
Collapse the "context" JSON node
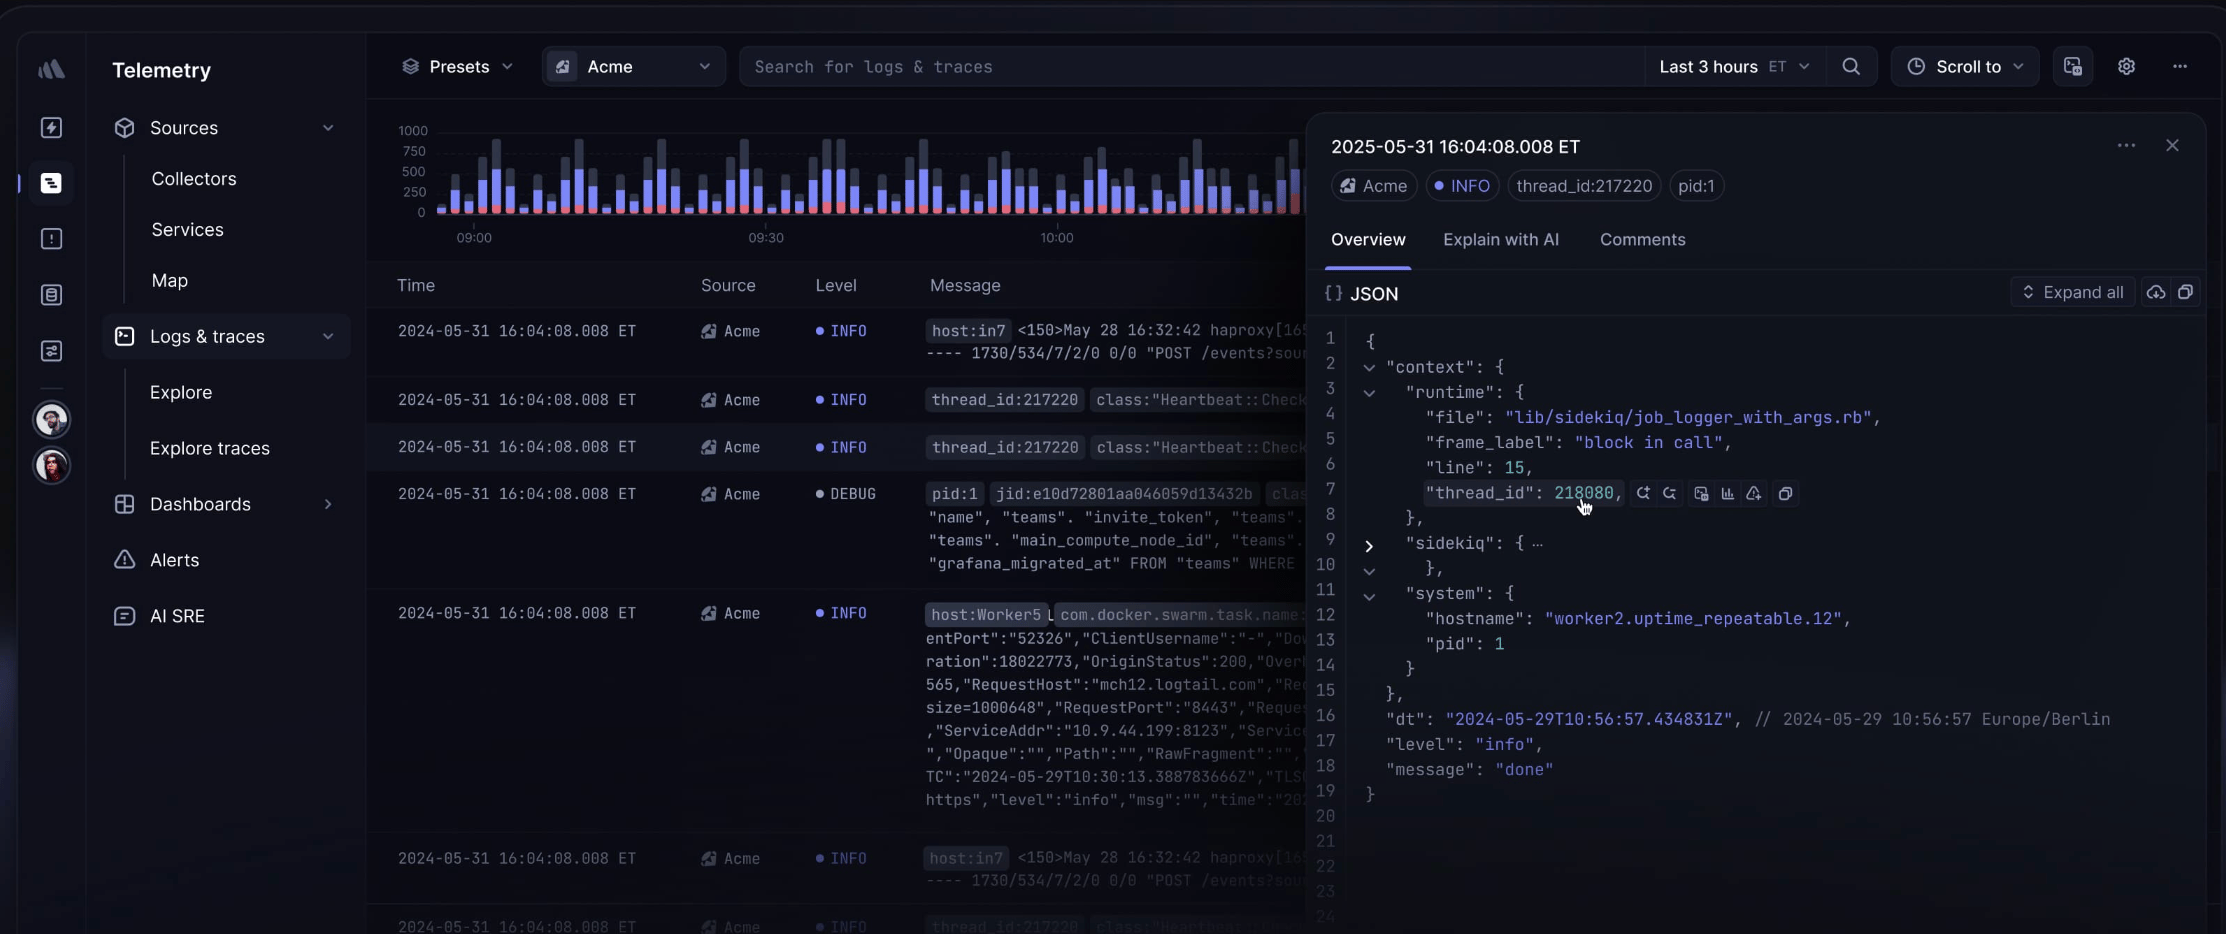click(1369, 368)
